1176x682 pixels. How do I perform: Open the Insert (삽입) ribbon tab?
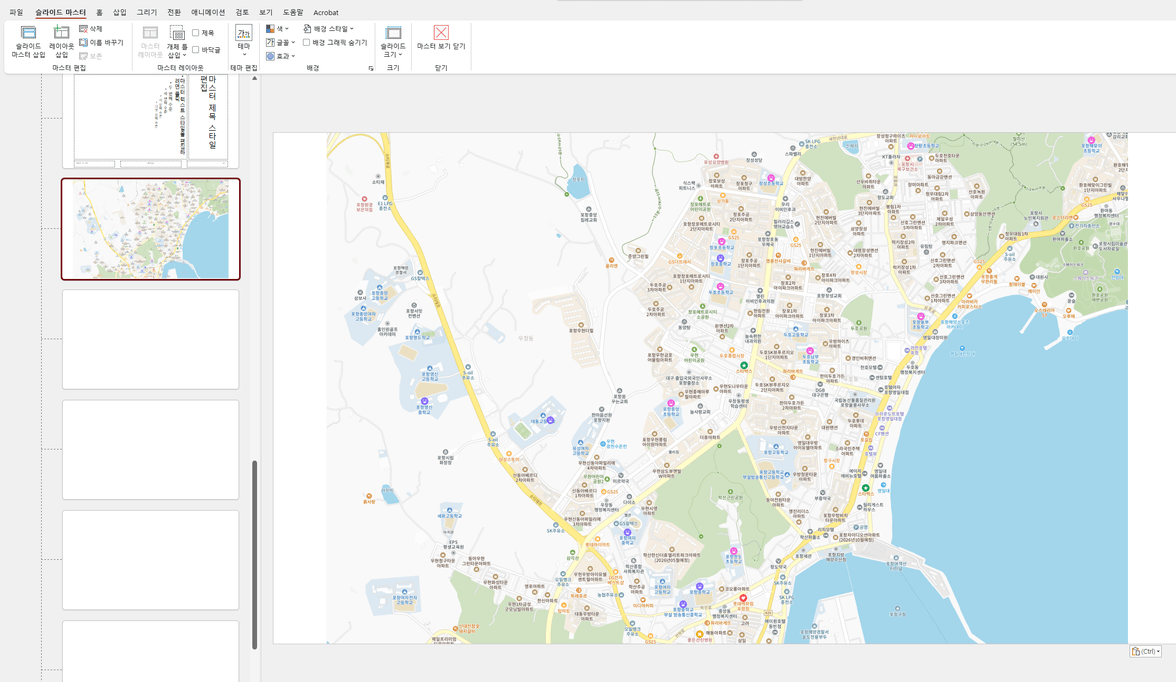coord(120,12)
